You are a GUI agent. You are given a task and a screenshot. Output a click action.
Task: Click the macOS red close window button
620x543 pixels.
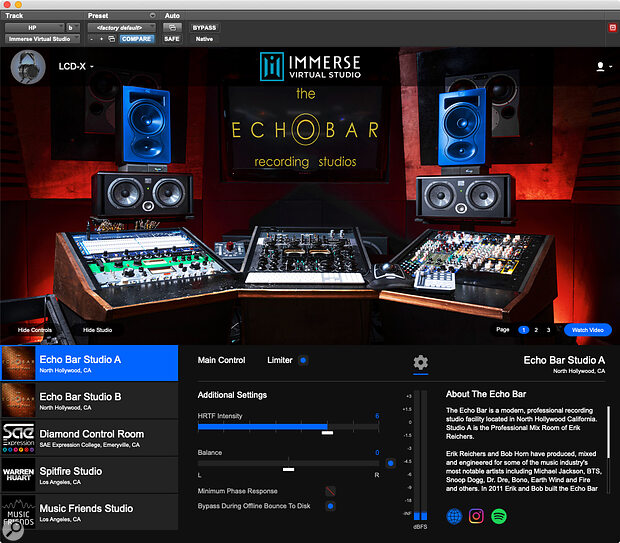[x=7, y=4]
